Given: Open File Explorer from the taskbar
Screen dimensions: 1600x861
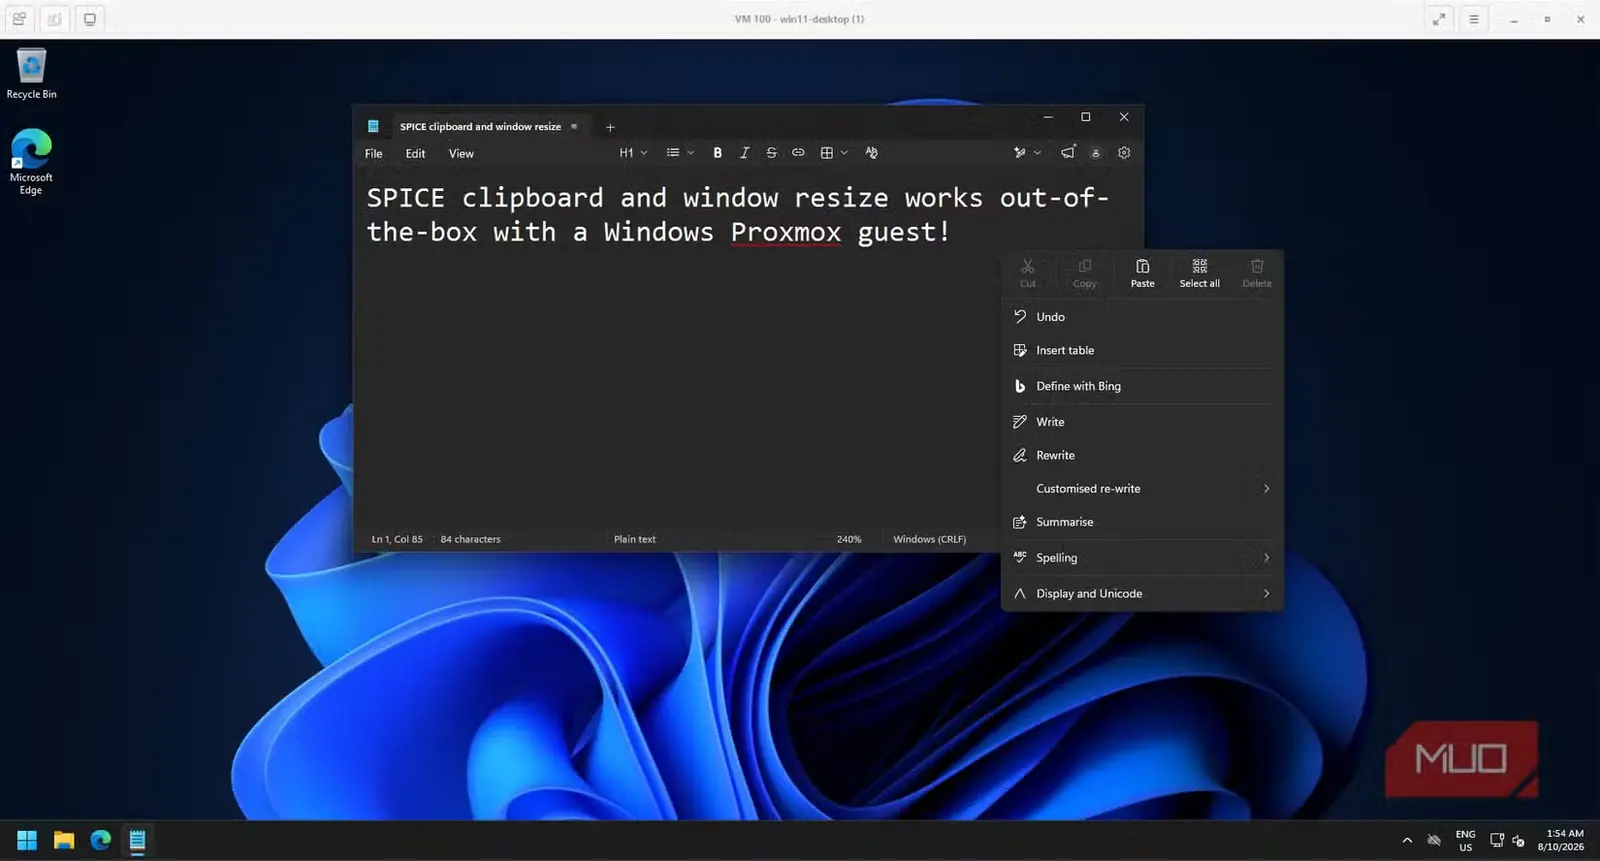Looking at the screenshot, I should (x=64, y=840).
